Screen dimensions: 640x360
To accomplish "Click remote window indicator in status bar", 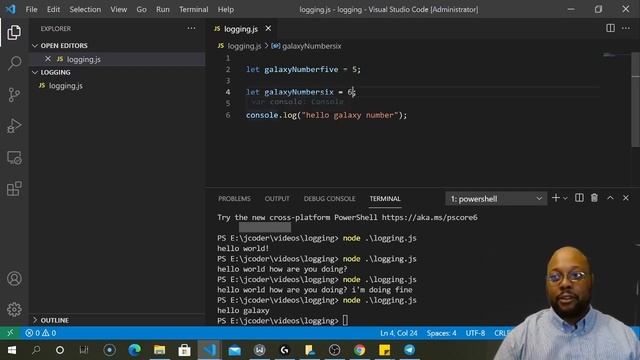I will (10, 333).
